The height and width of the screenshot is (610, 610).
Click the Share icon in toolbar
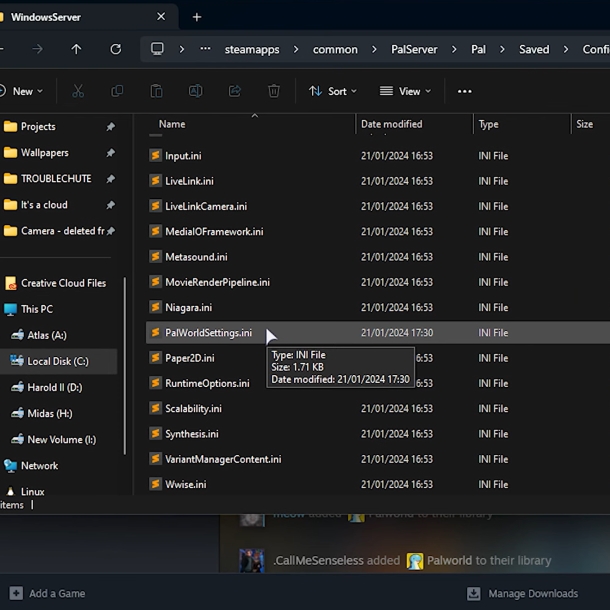235,91
